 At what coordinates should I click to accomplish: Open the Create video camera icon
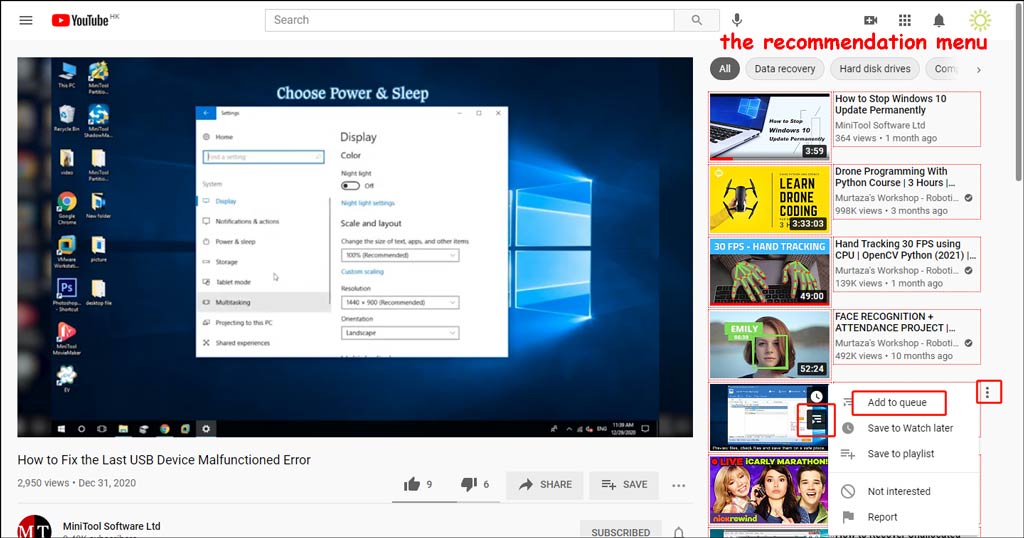click(x=871, y=20)
